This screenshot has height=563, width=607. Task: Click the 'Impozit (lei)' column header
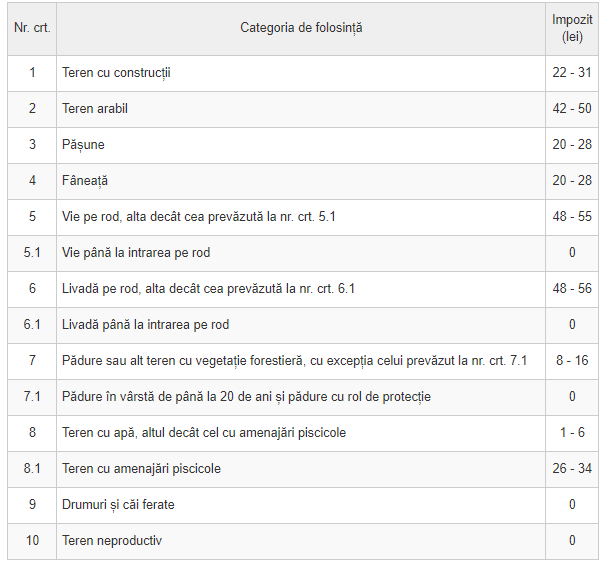point(572,28)
